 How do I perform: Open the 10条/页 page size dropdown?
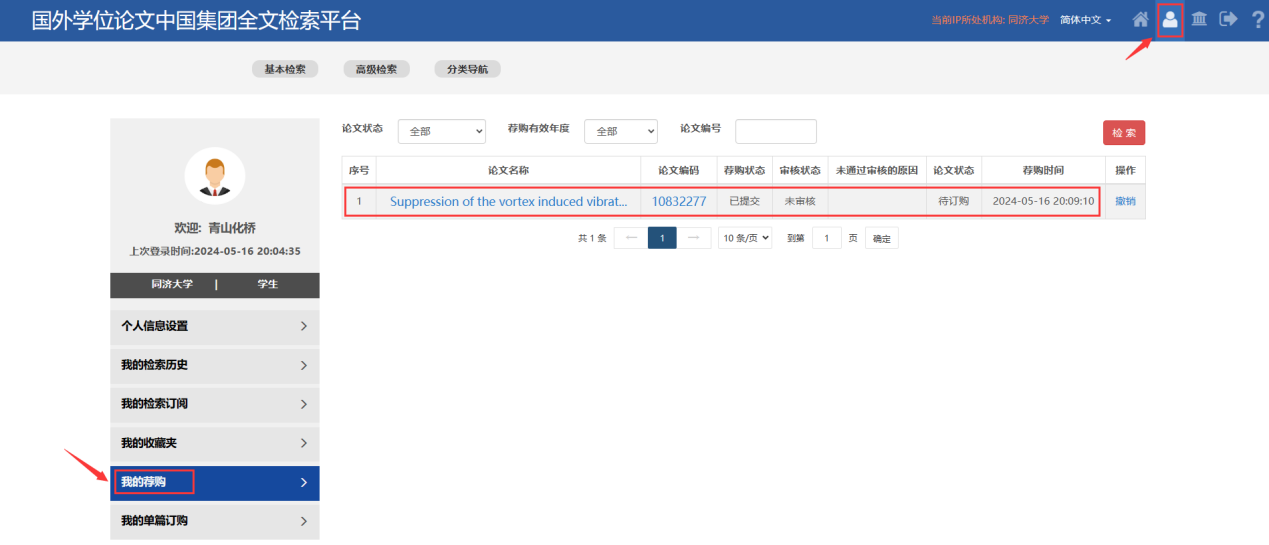(x=745, y=238)
